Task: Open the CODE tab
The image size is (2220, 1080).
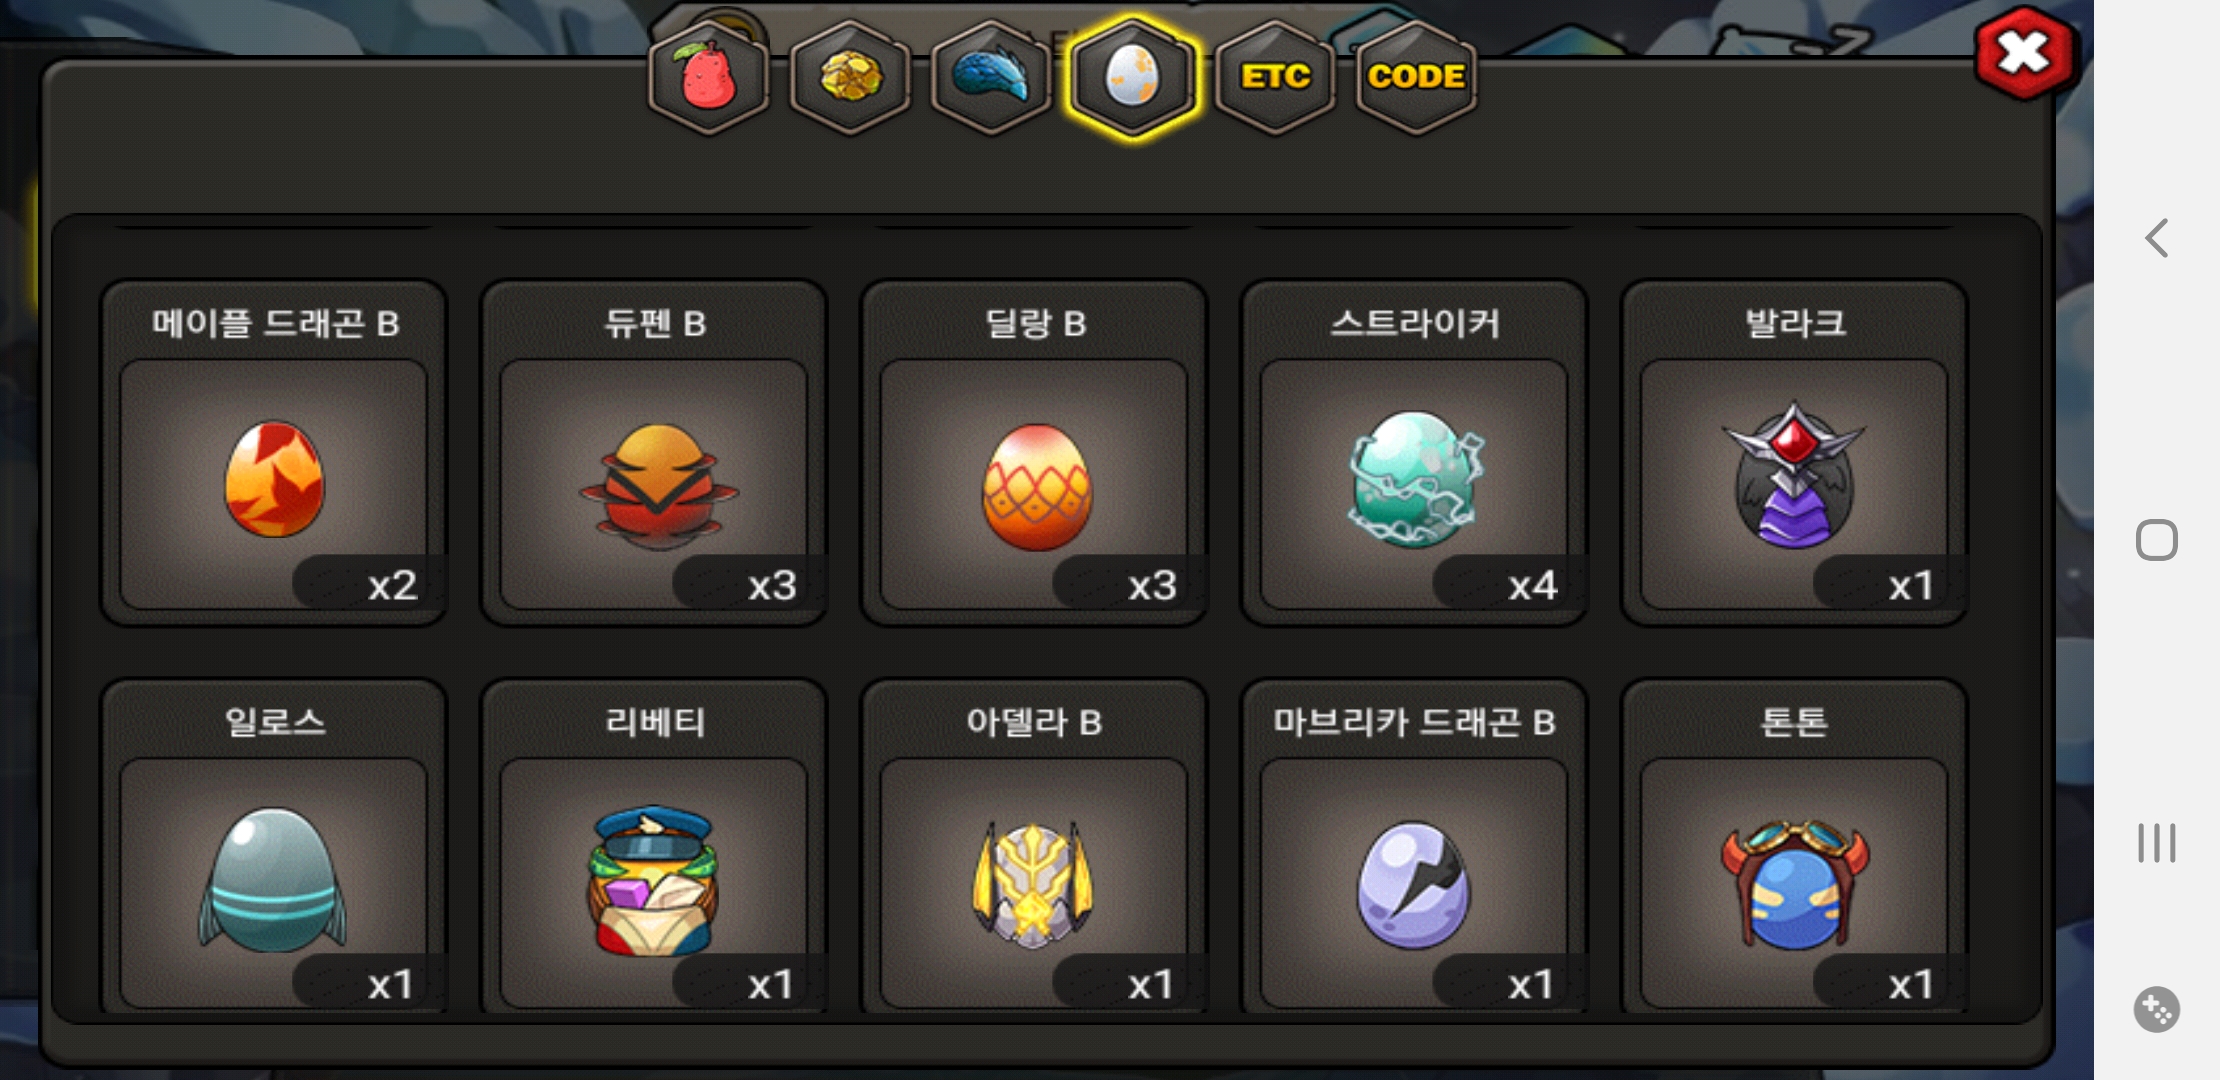Action: pos(1416,77)
